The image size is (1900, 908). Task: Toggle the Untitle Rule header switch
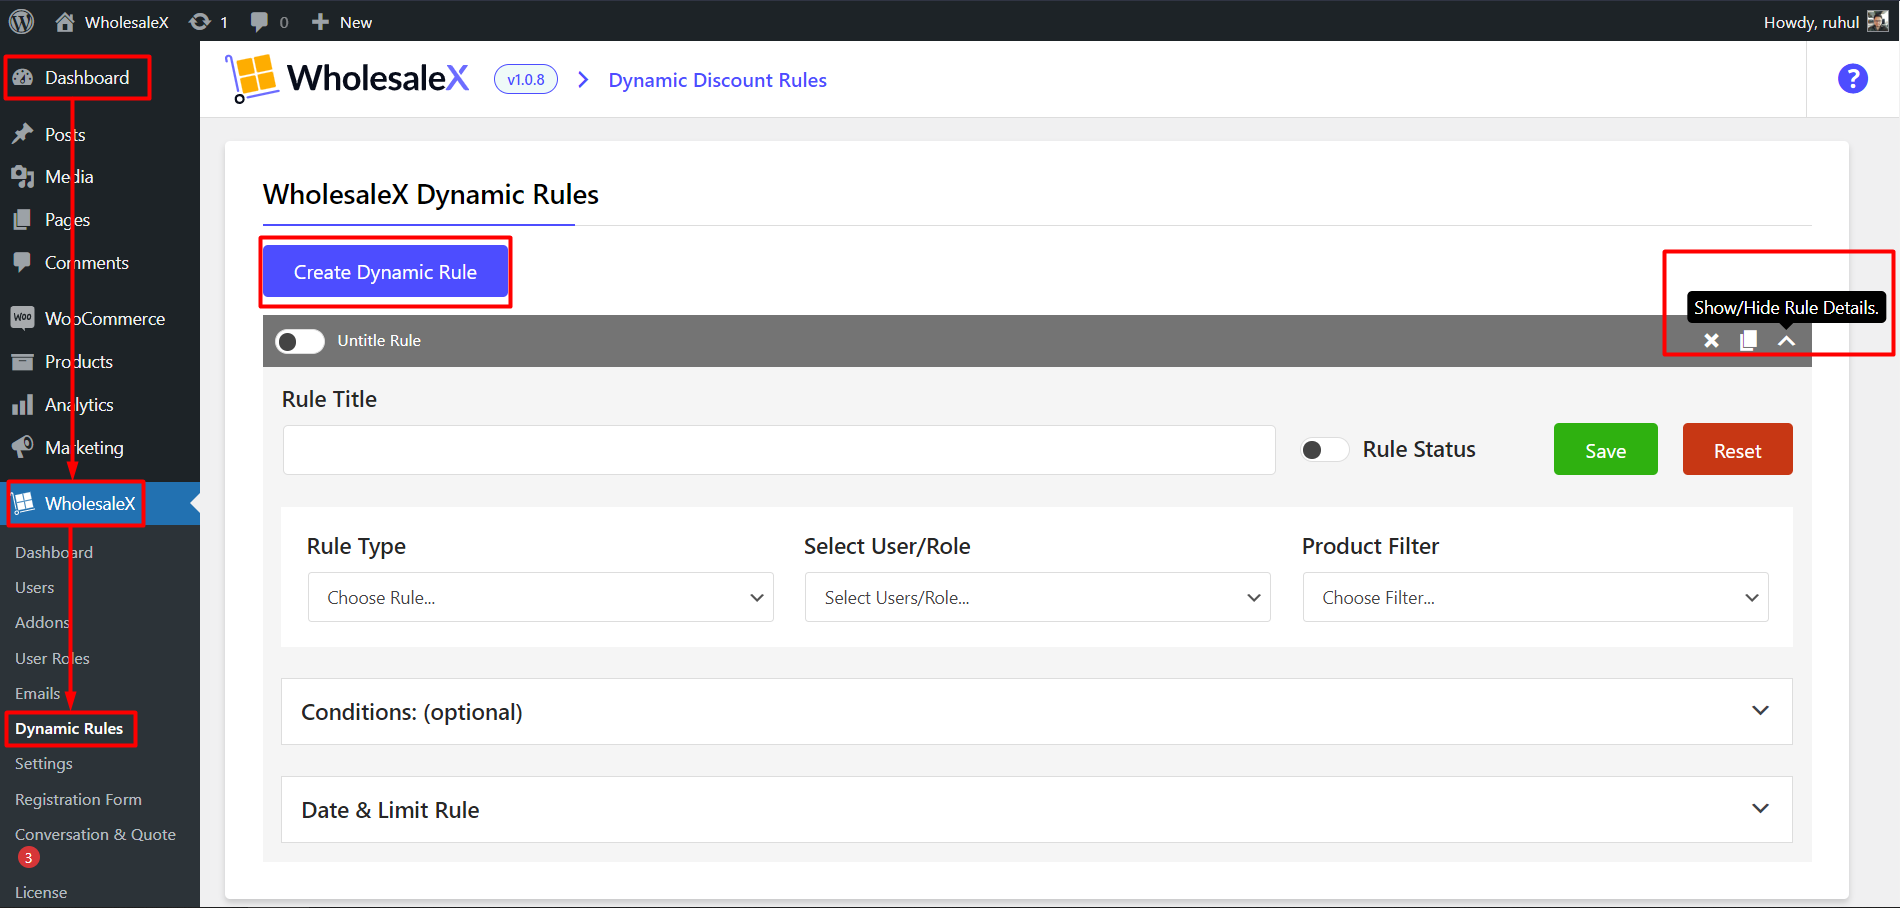click(300, 342)
